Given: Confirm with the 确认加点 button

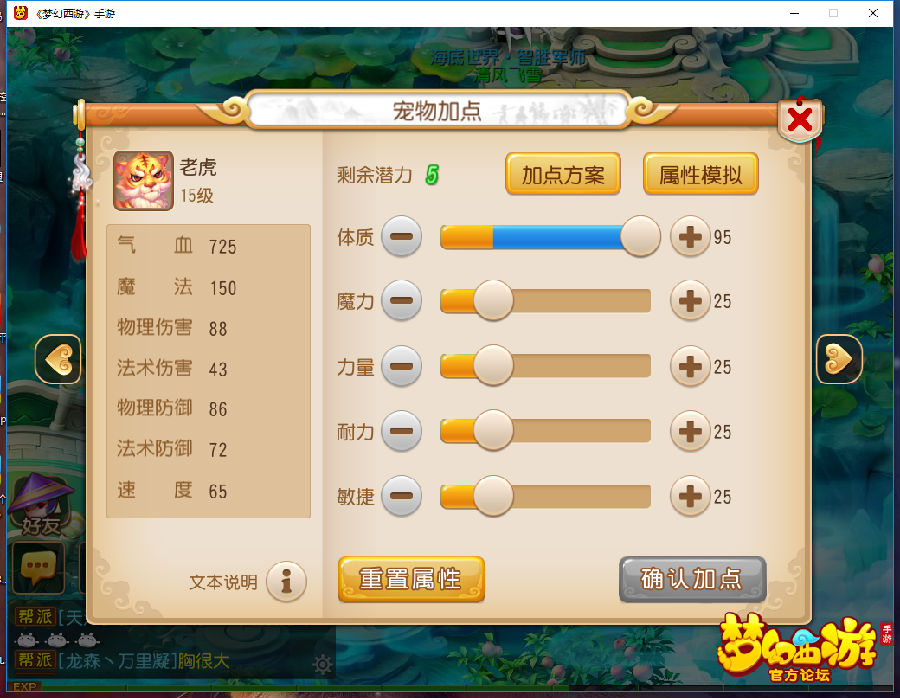Looking at the screenshot, I should point(693,579).
